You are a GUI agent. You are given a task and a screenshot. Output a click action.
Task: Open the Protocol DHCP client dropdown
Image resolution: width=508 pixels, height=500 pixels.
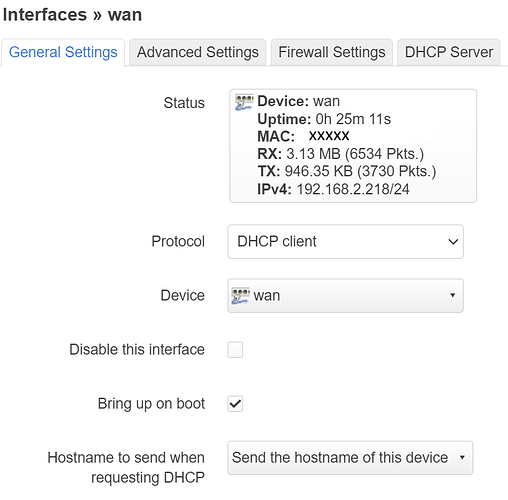(345, 242)
